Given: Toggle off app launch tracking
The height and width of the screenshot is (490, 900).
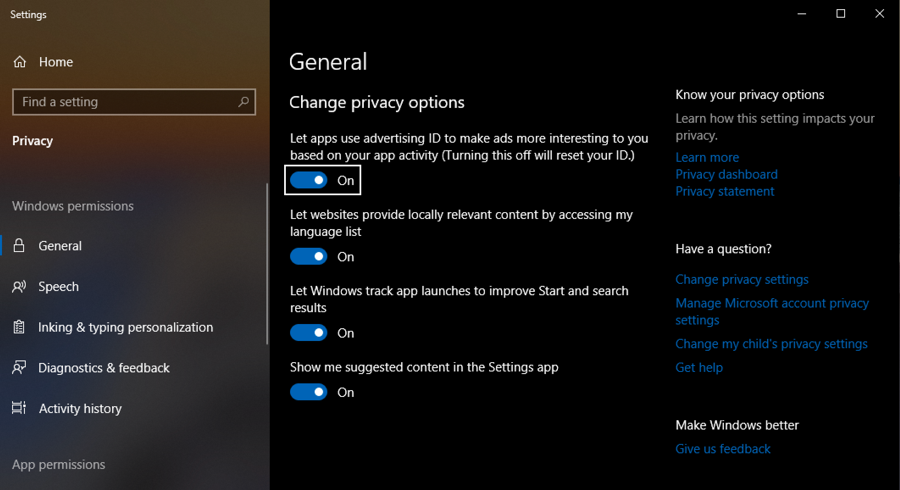Looking at the screenshot, I should click(309, 333).
